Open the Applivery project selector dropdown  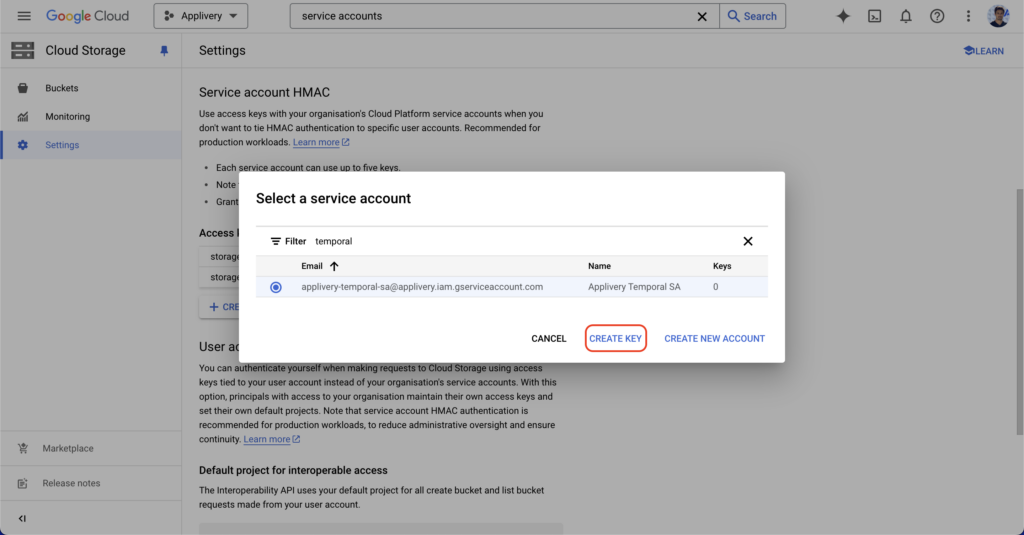click(200, 16)
